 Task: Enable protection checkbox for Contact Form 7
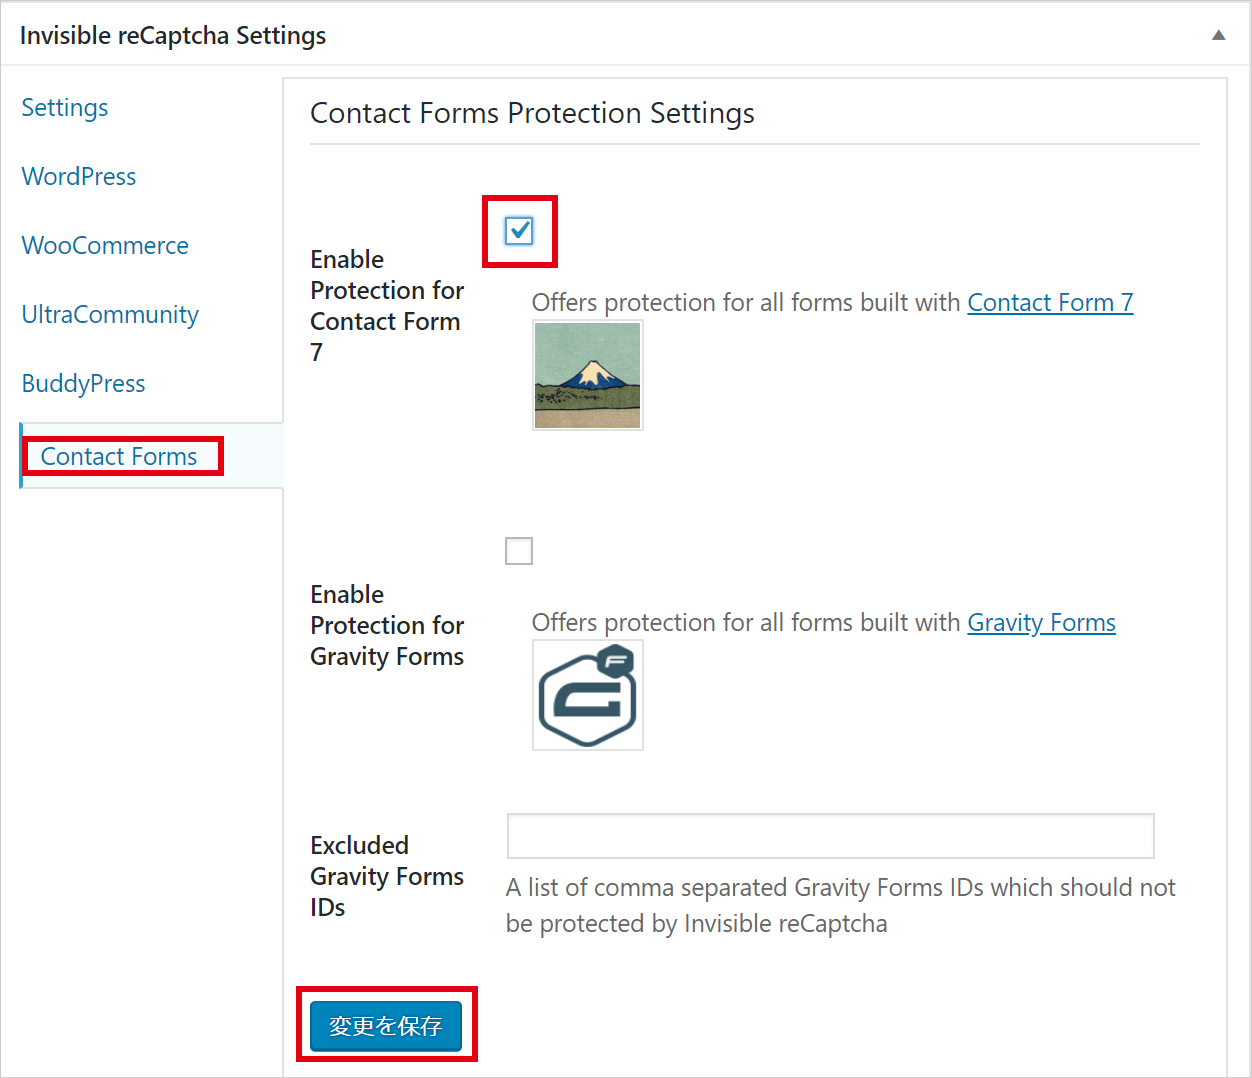[x=519, y=231]
